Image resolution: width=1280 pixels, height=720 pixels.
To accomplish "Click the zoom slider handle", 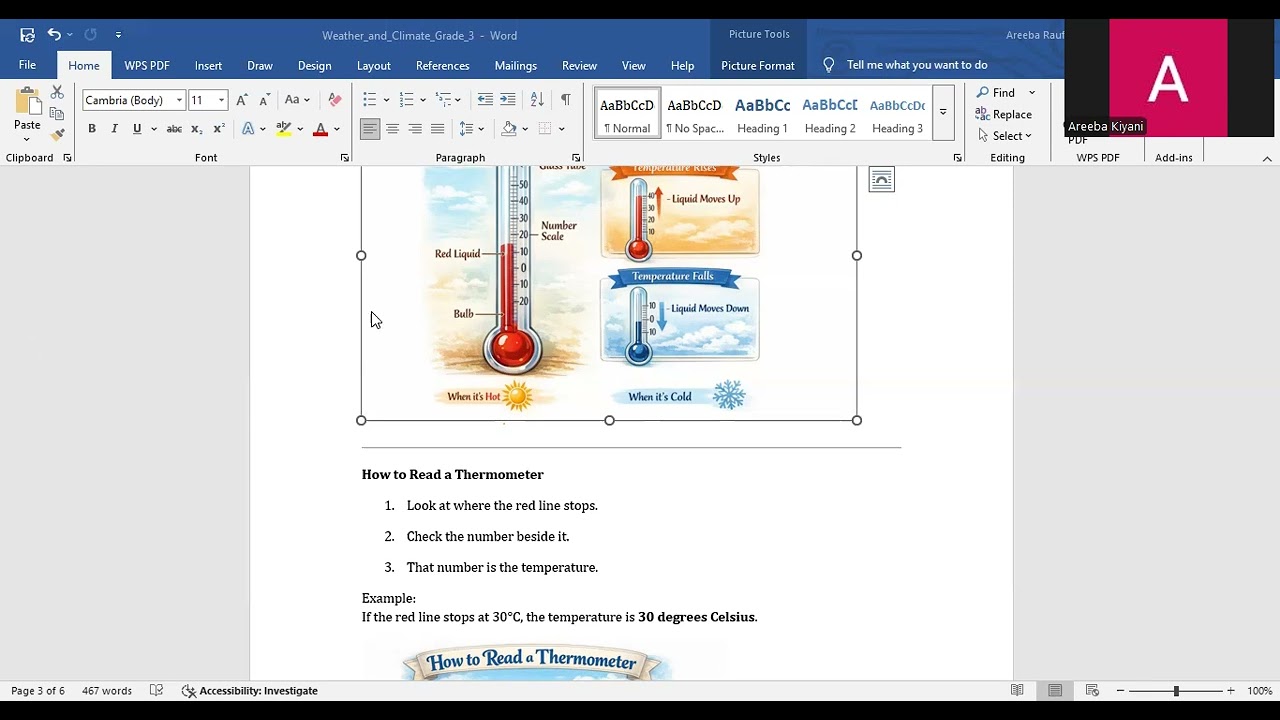I will [x=1176, y=691].
